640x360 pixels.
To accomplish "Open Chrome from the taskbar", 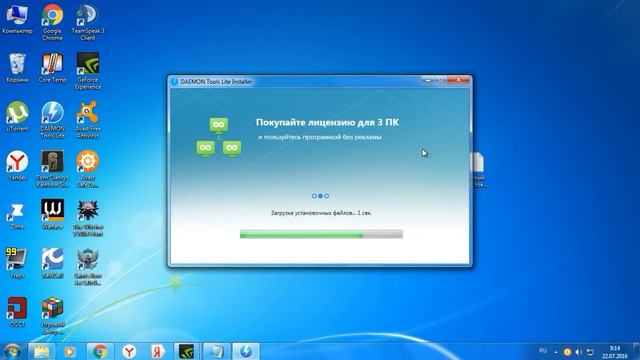I will [x=100, y=351].
